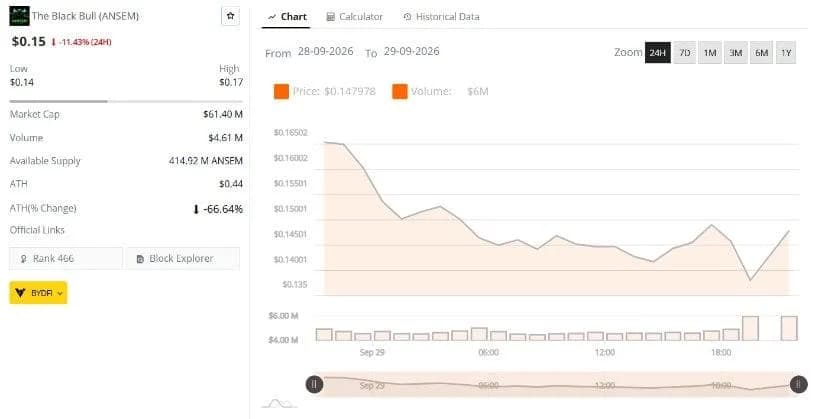
Task: Toggle the Price series legend swatch
Action: point(281,91)
